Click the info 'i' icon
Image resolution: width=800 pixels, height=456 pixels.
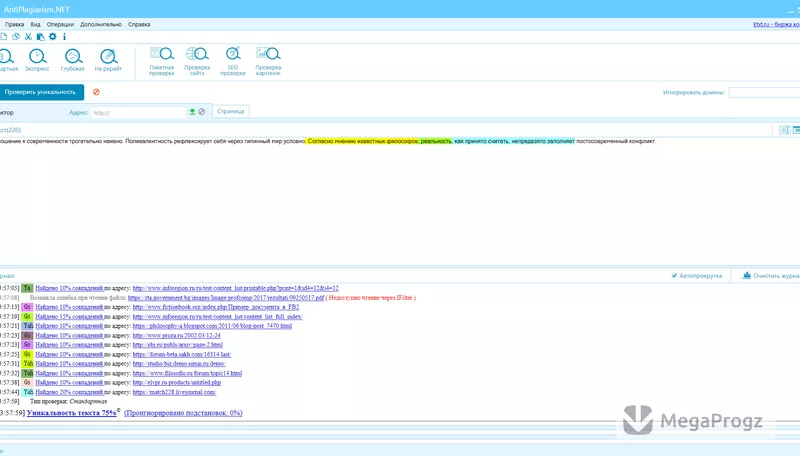click(64, 37)
